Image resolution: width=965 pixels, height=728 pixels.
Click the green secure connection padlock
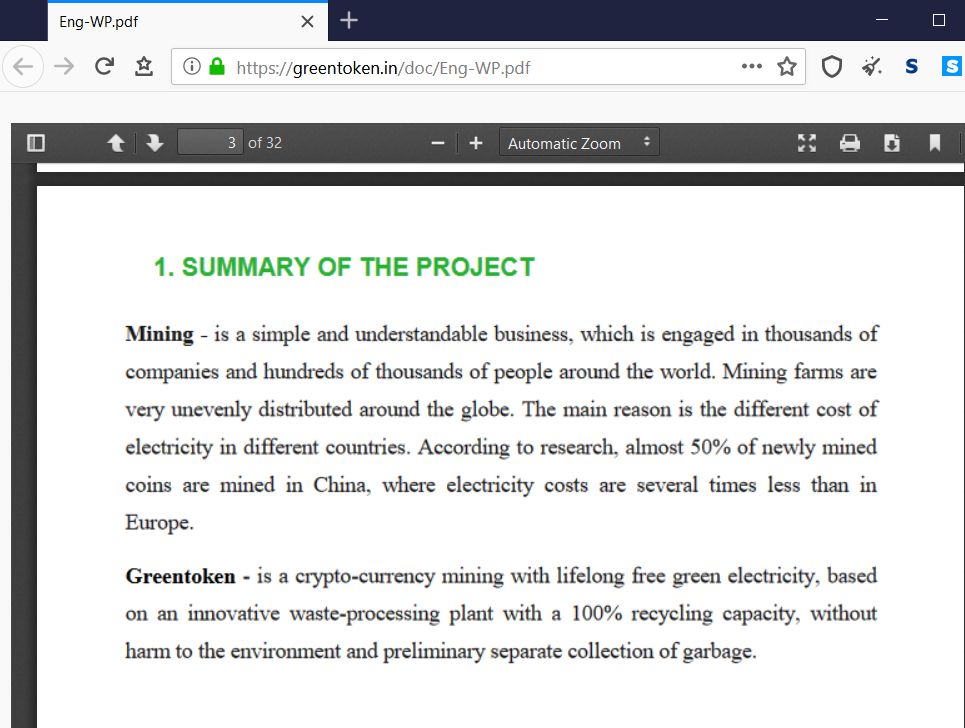tap(217, 66)
